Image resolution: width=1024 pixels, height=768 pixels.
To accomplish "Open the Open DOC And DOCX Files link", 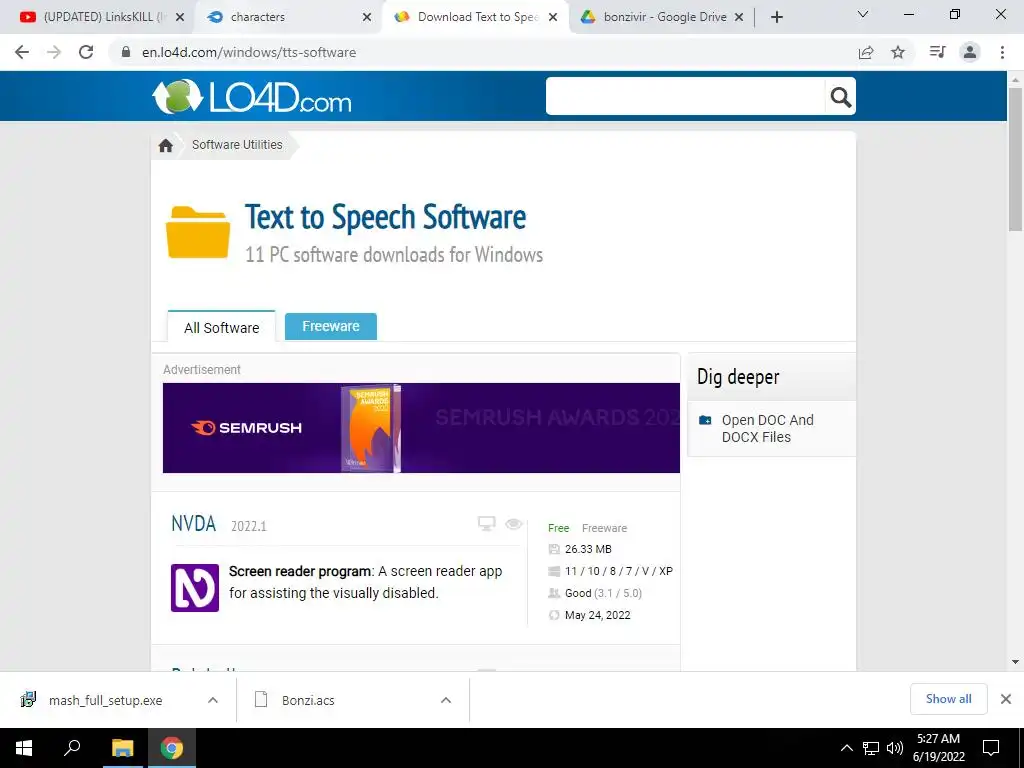I will tap(767, 428).
